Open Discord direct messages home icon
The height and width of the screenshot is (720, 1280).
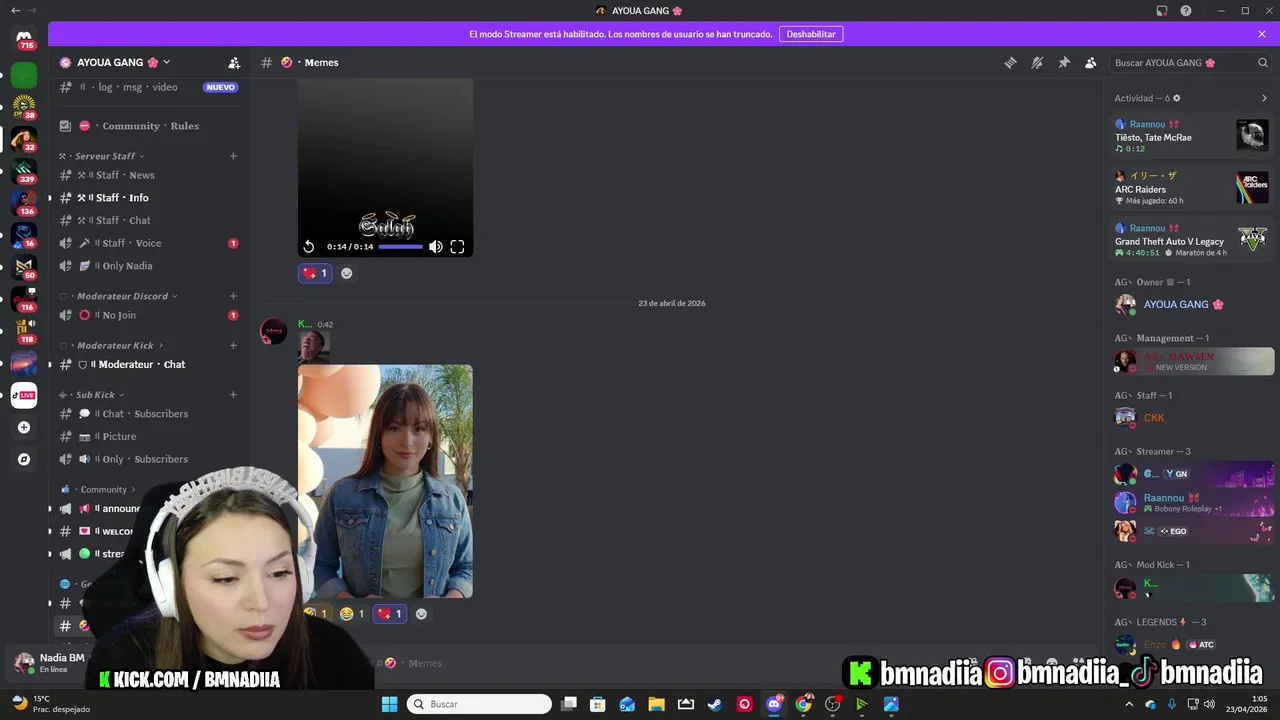[24, 39]
